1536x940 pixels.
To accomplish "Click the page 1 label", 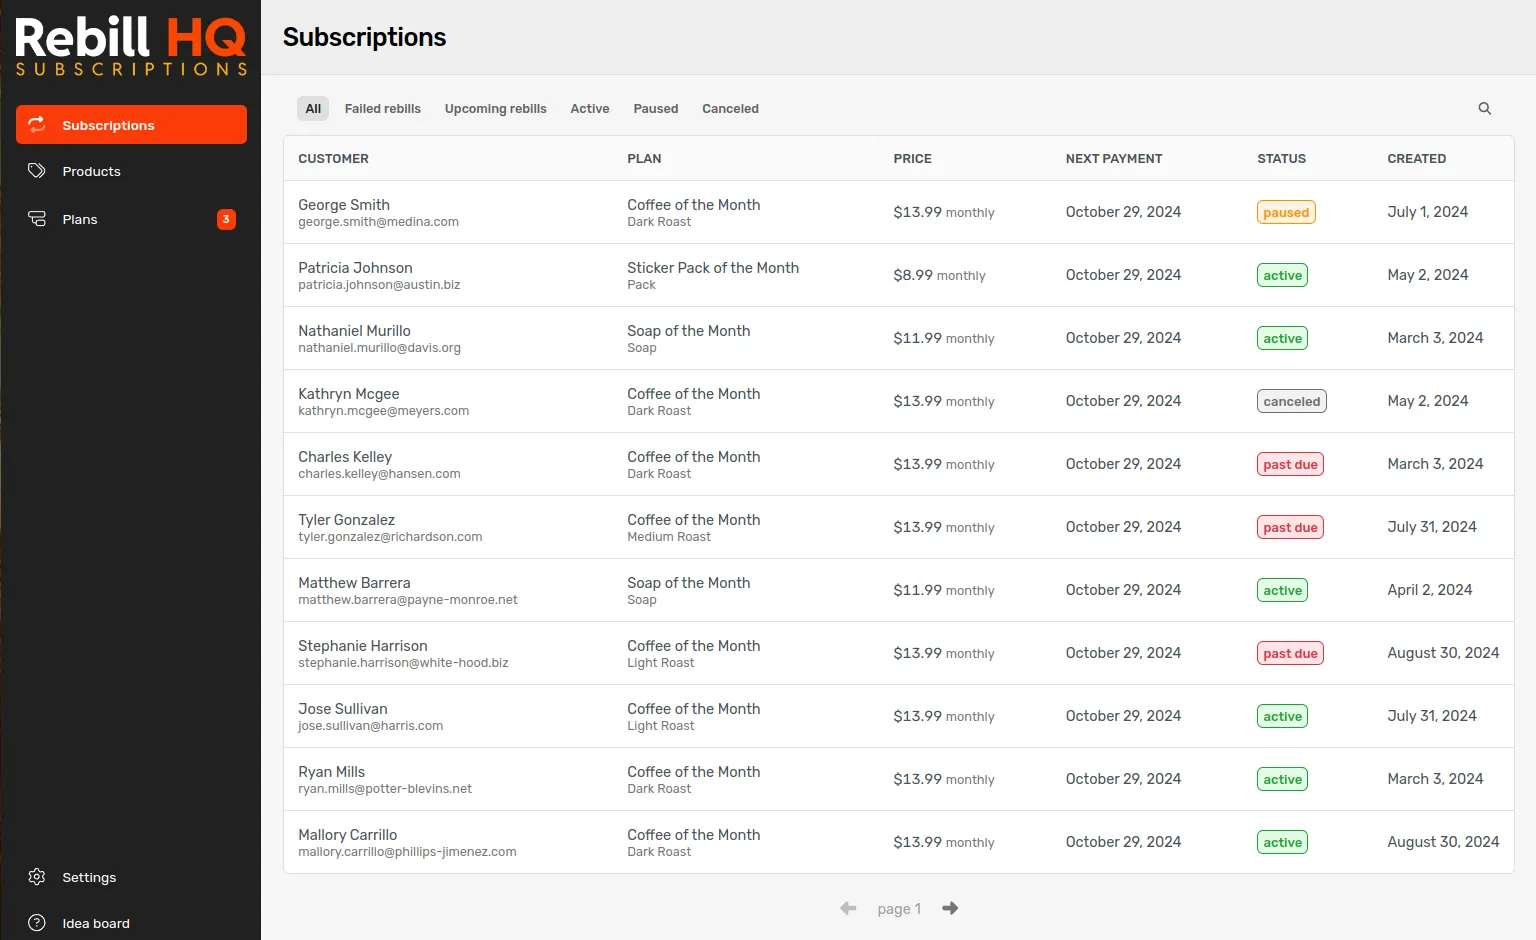I will pyautogui.click(x=898, y=908).
